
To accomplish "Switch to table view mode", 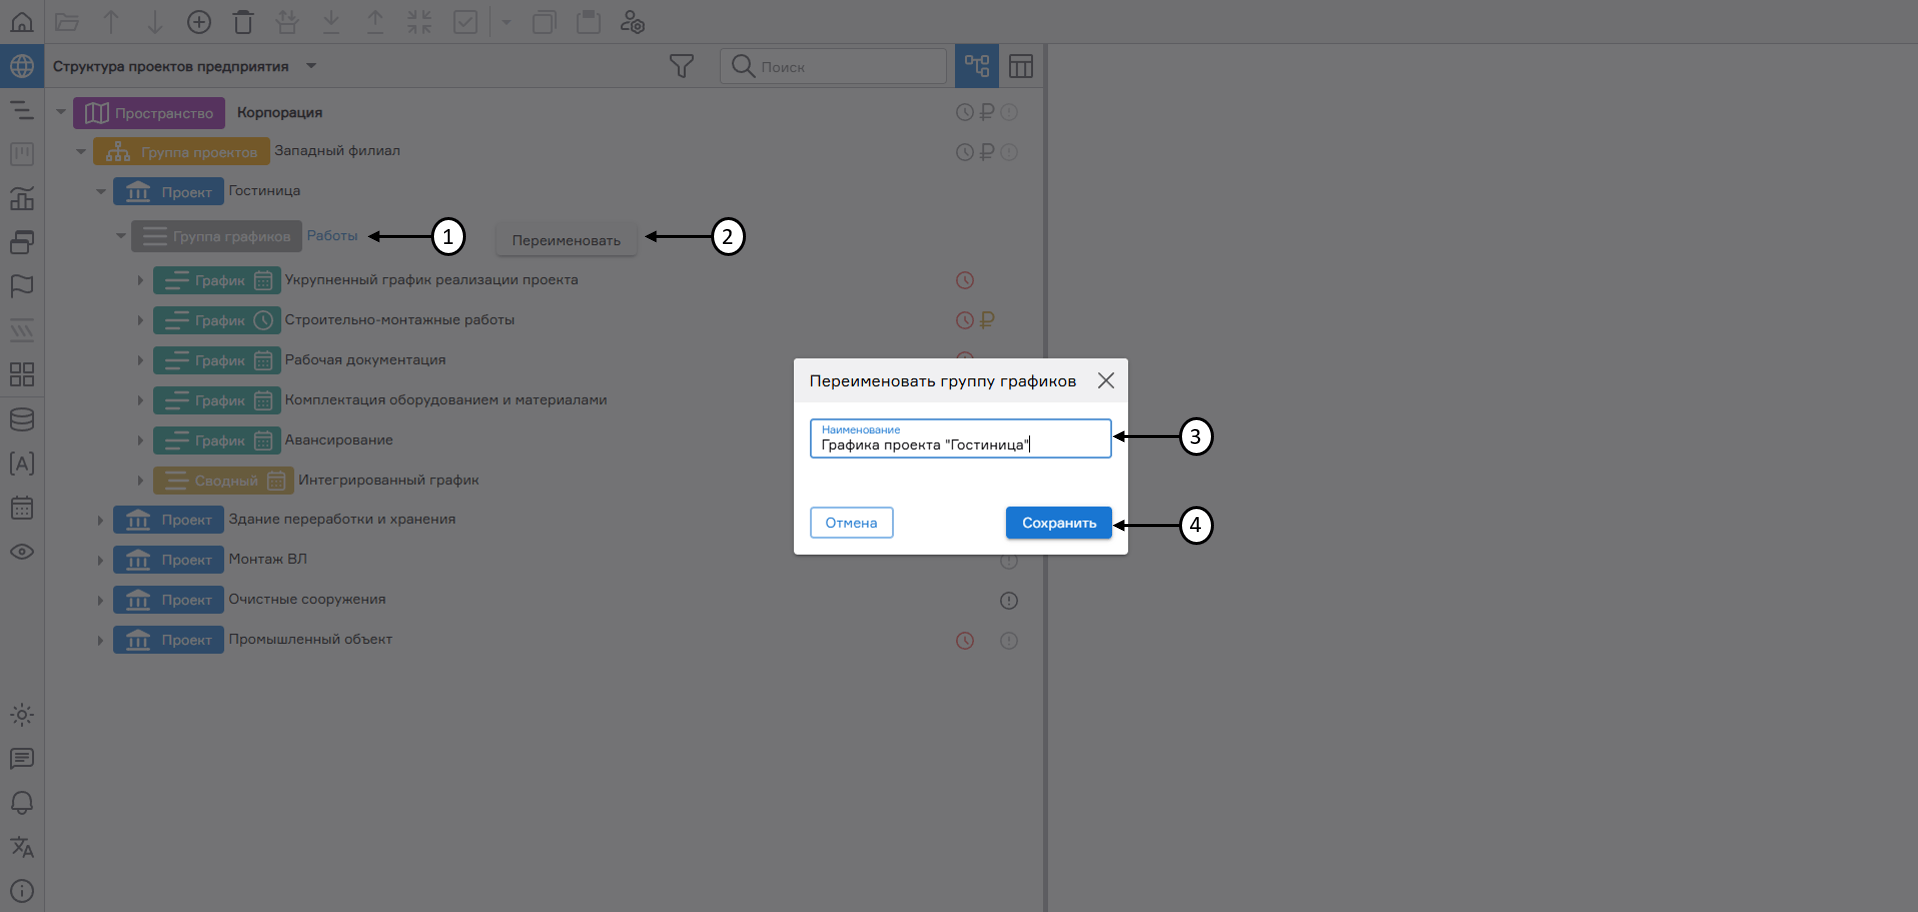I will point(1021,66).
